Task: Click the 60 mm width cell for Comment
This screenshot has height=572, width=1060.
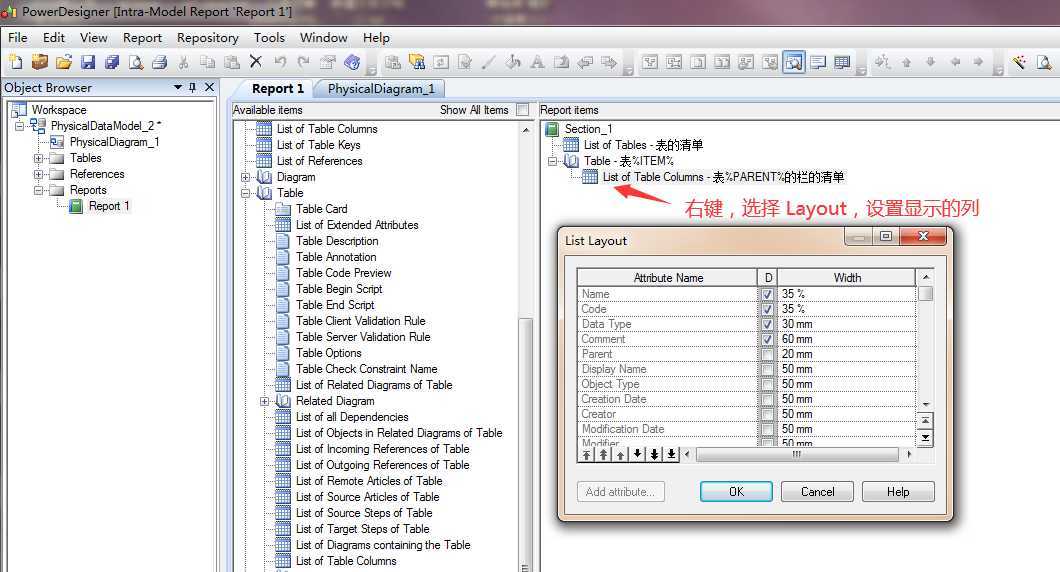Action: pyautogui.click(x=846, y=339)
